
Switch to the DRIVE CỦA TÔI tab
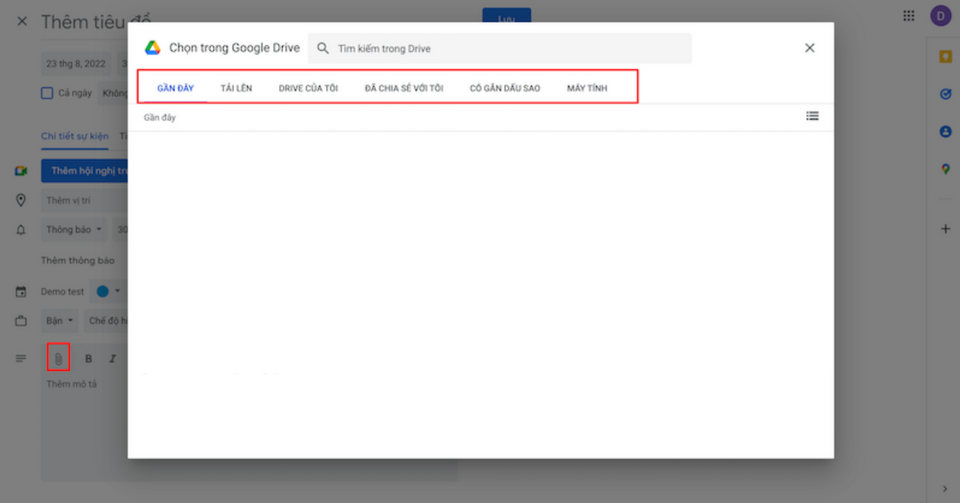tap(308, 88)
